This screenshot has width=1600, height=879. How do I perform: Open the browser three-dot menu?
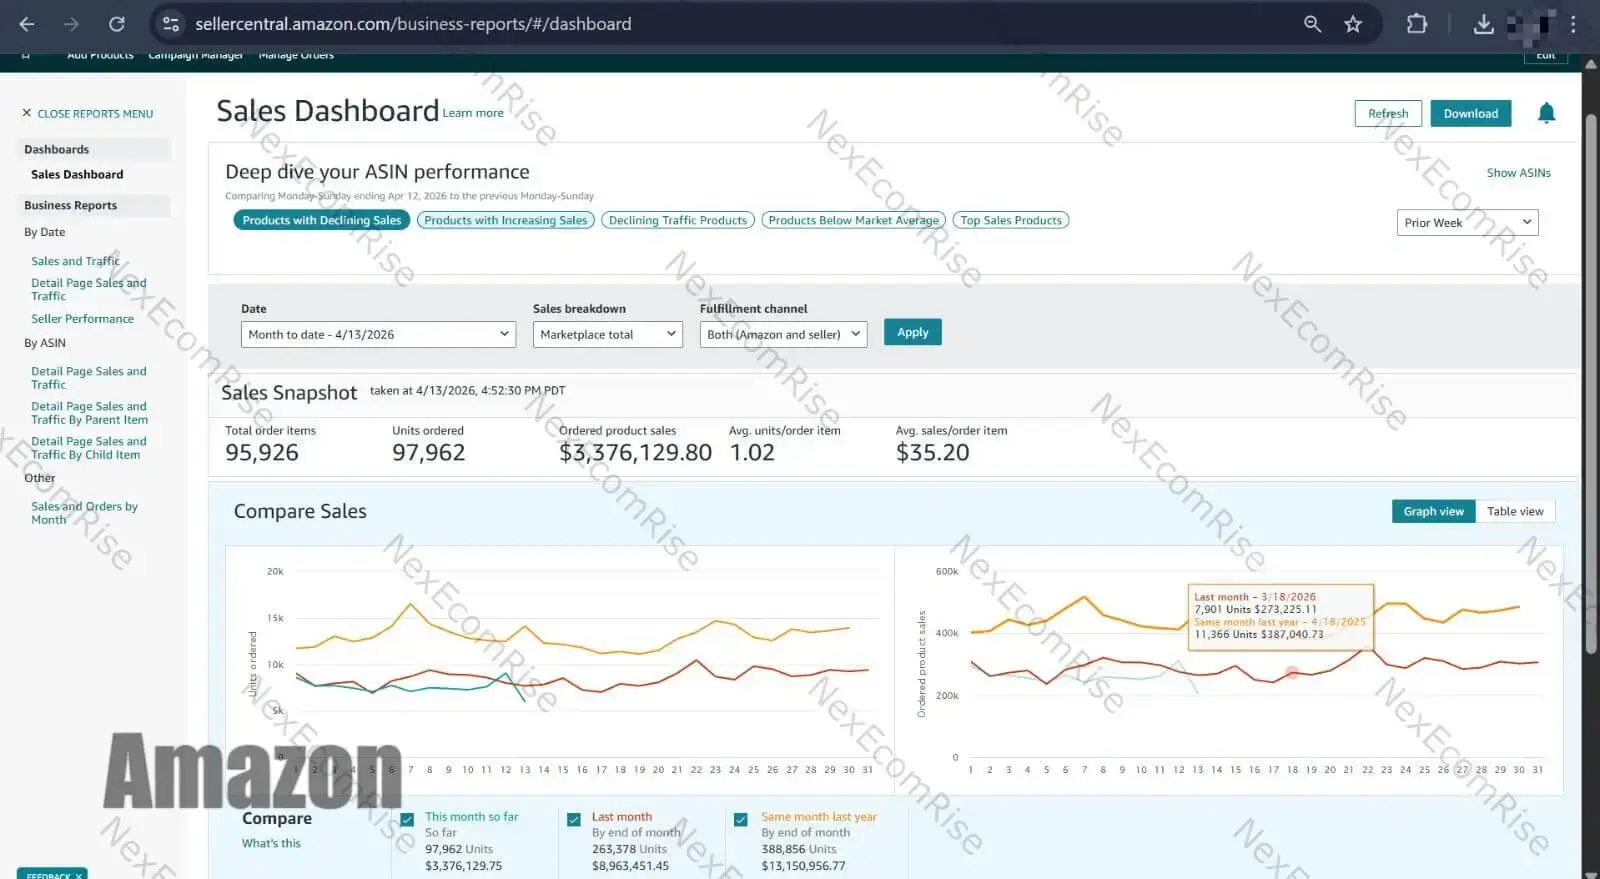(x=1573, y=24)
